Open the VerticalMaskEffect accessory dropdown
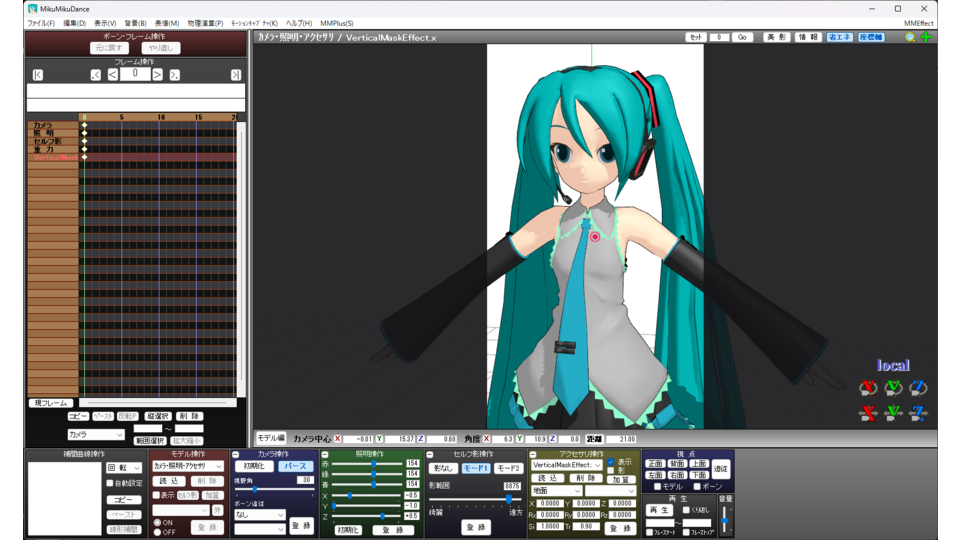The height and width of the screenshot is (540, 960). tap(567, 465)
